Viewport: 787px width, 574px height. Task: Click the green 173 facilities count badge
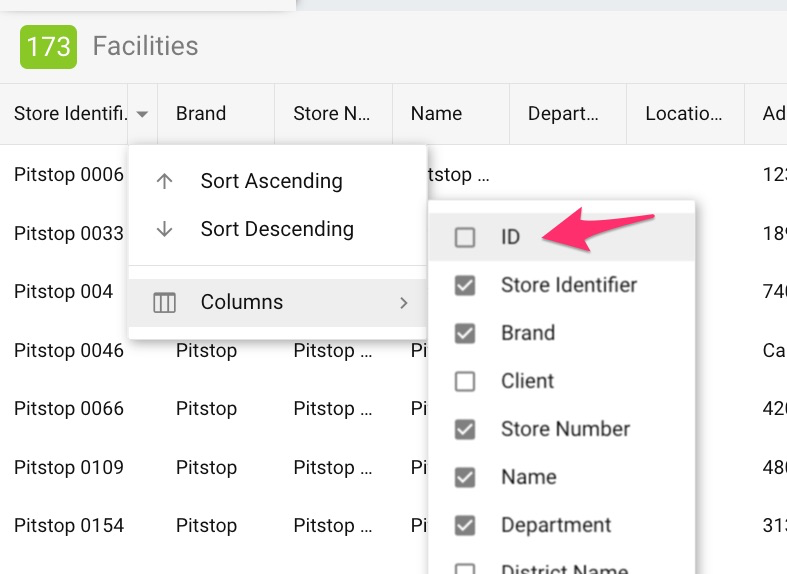tap(48, 46)
